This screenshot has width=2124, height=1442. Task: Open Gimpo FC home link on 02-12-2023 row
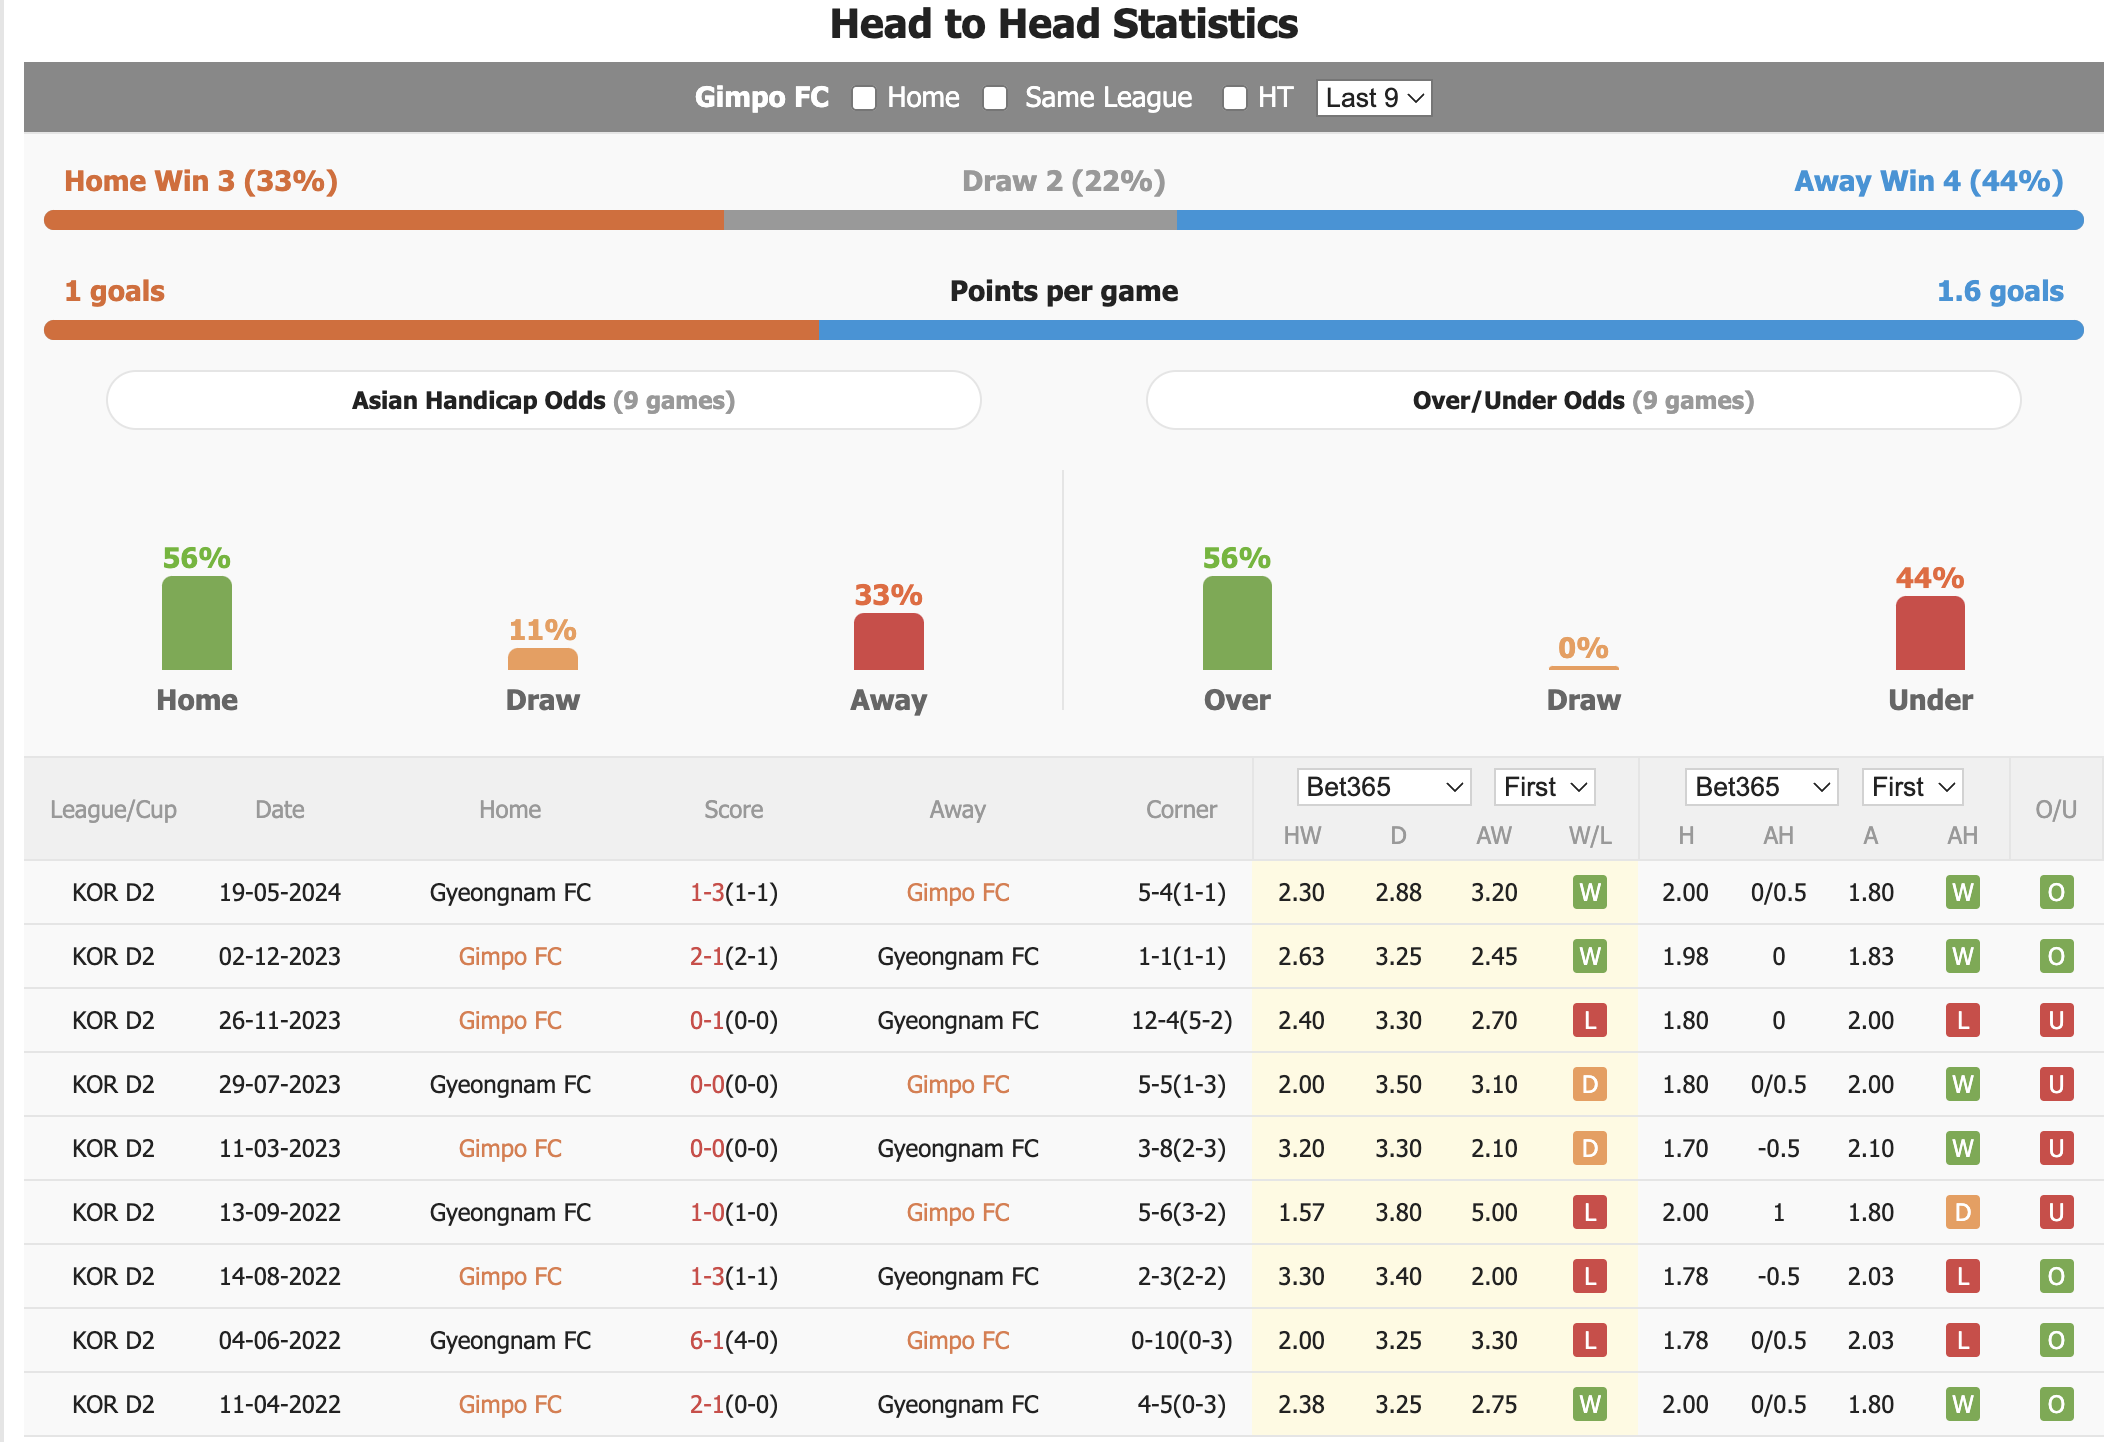point(510,956)
